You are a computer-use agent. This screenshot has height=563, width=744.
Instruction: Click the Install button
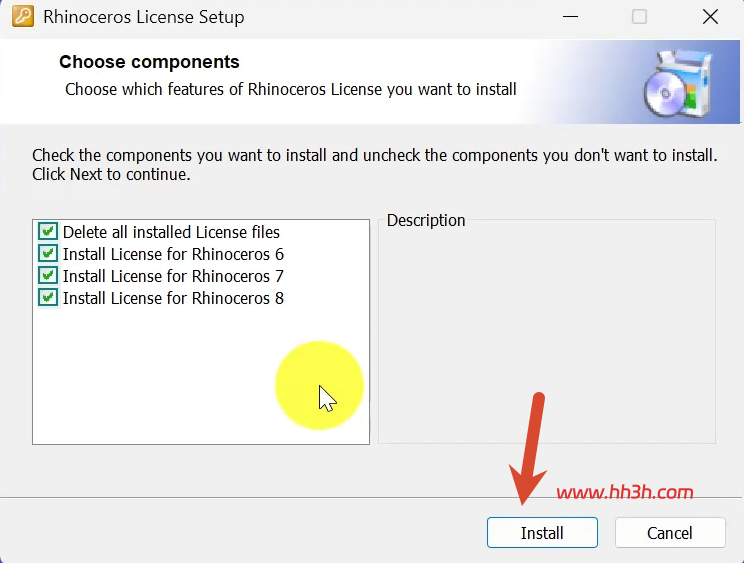pos(542,533)
